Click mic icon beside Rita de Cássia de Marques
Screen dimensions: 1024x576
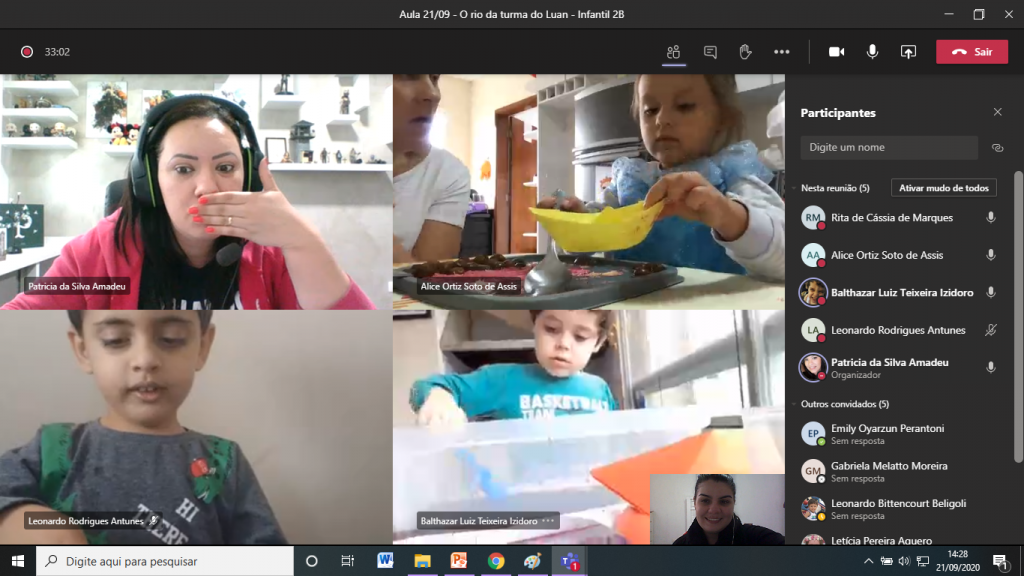point(991,217)
